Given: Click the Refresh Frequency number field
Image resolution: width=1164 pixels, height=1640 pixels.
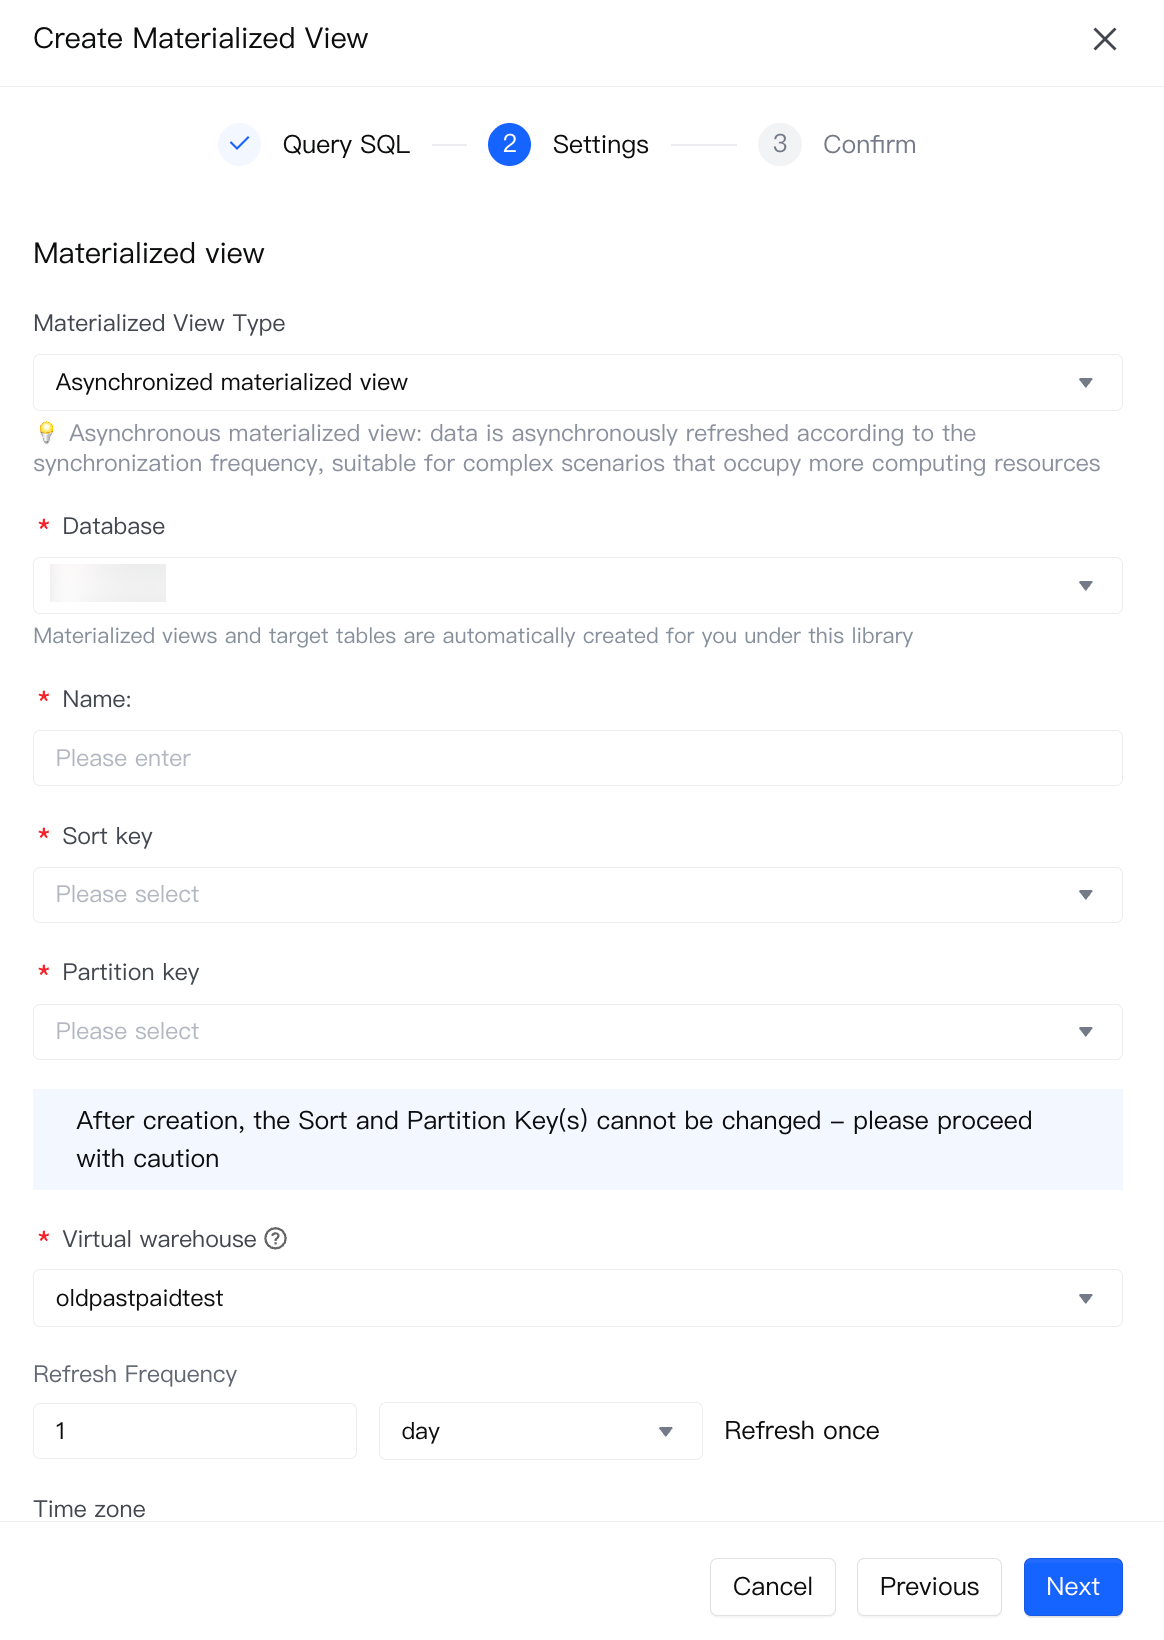Looking at the screenshot, I should tap(195, 1431).
